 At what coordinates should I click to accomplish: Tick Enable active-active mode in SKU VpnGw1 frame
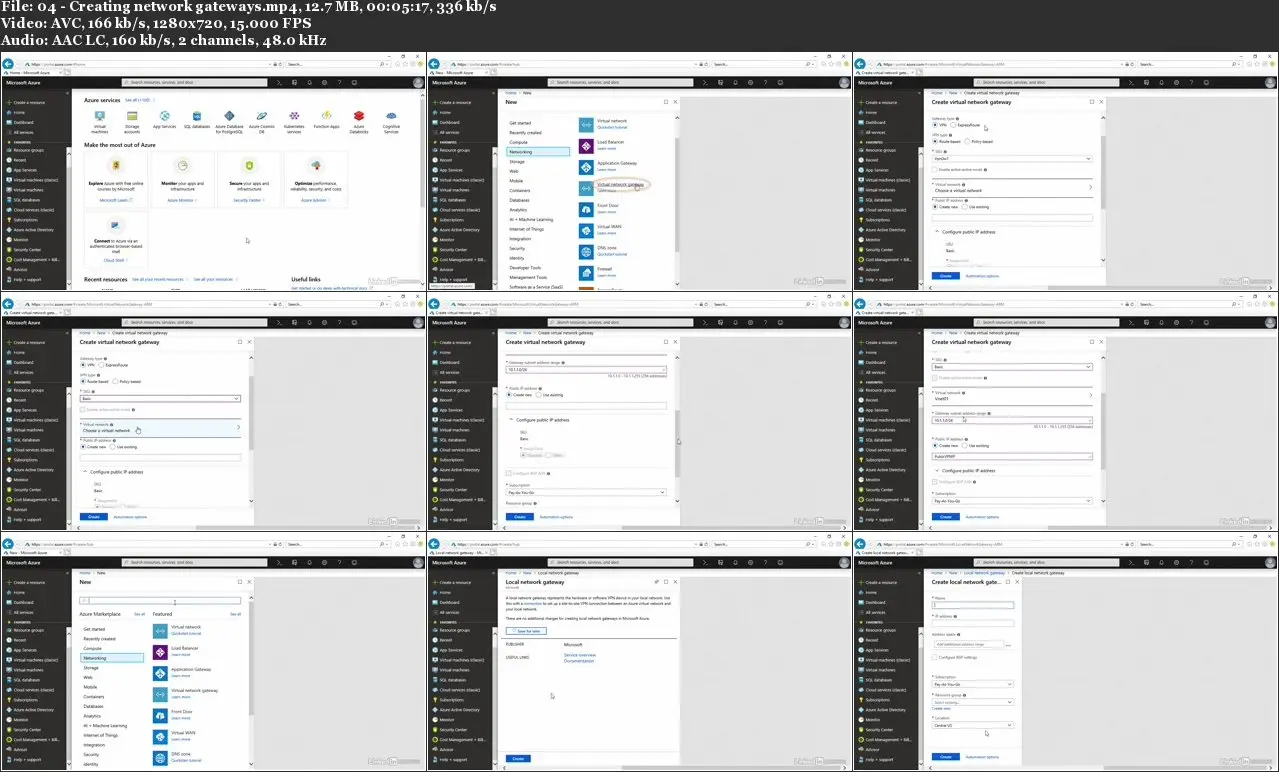(x=934, y=172)
